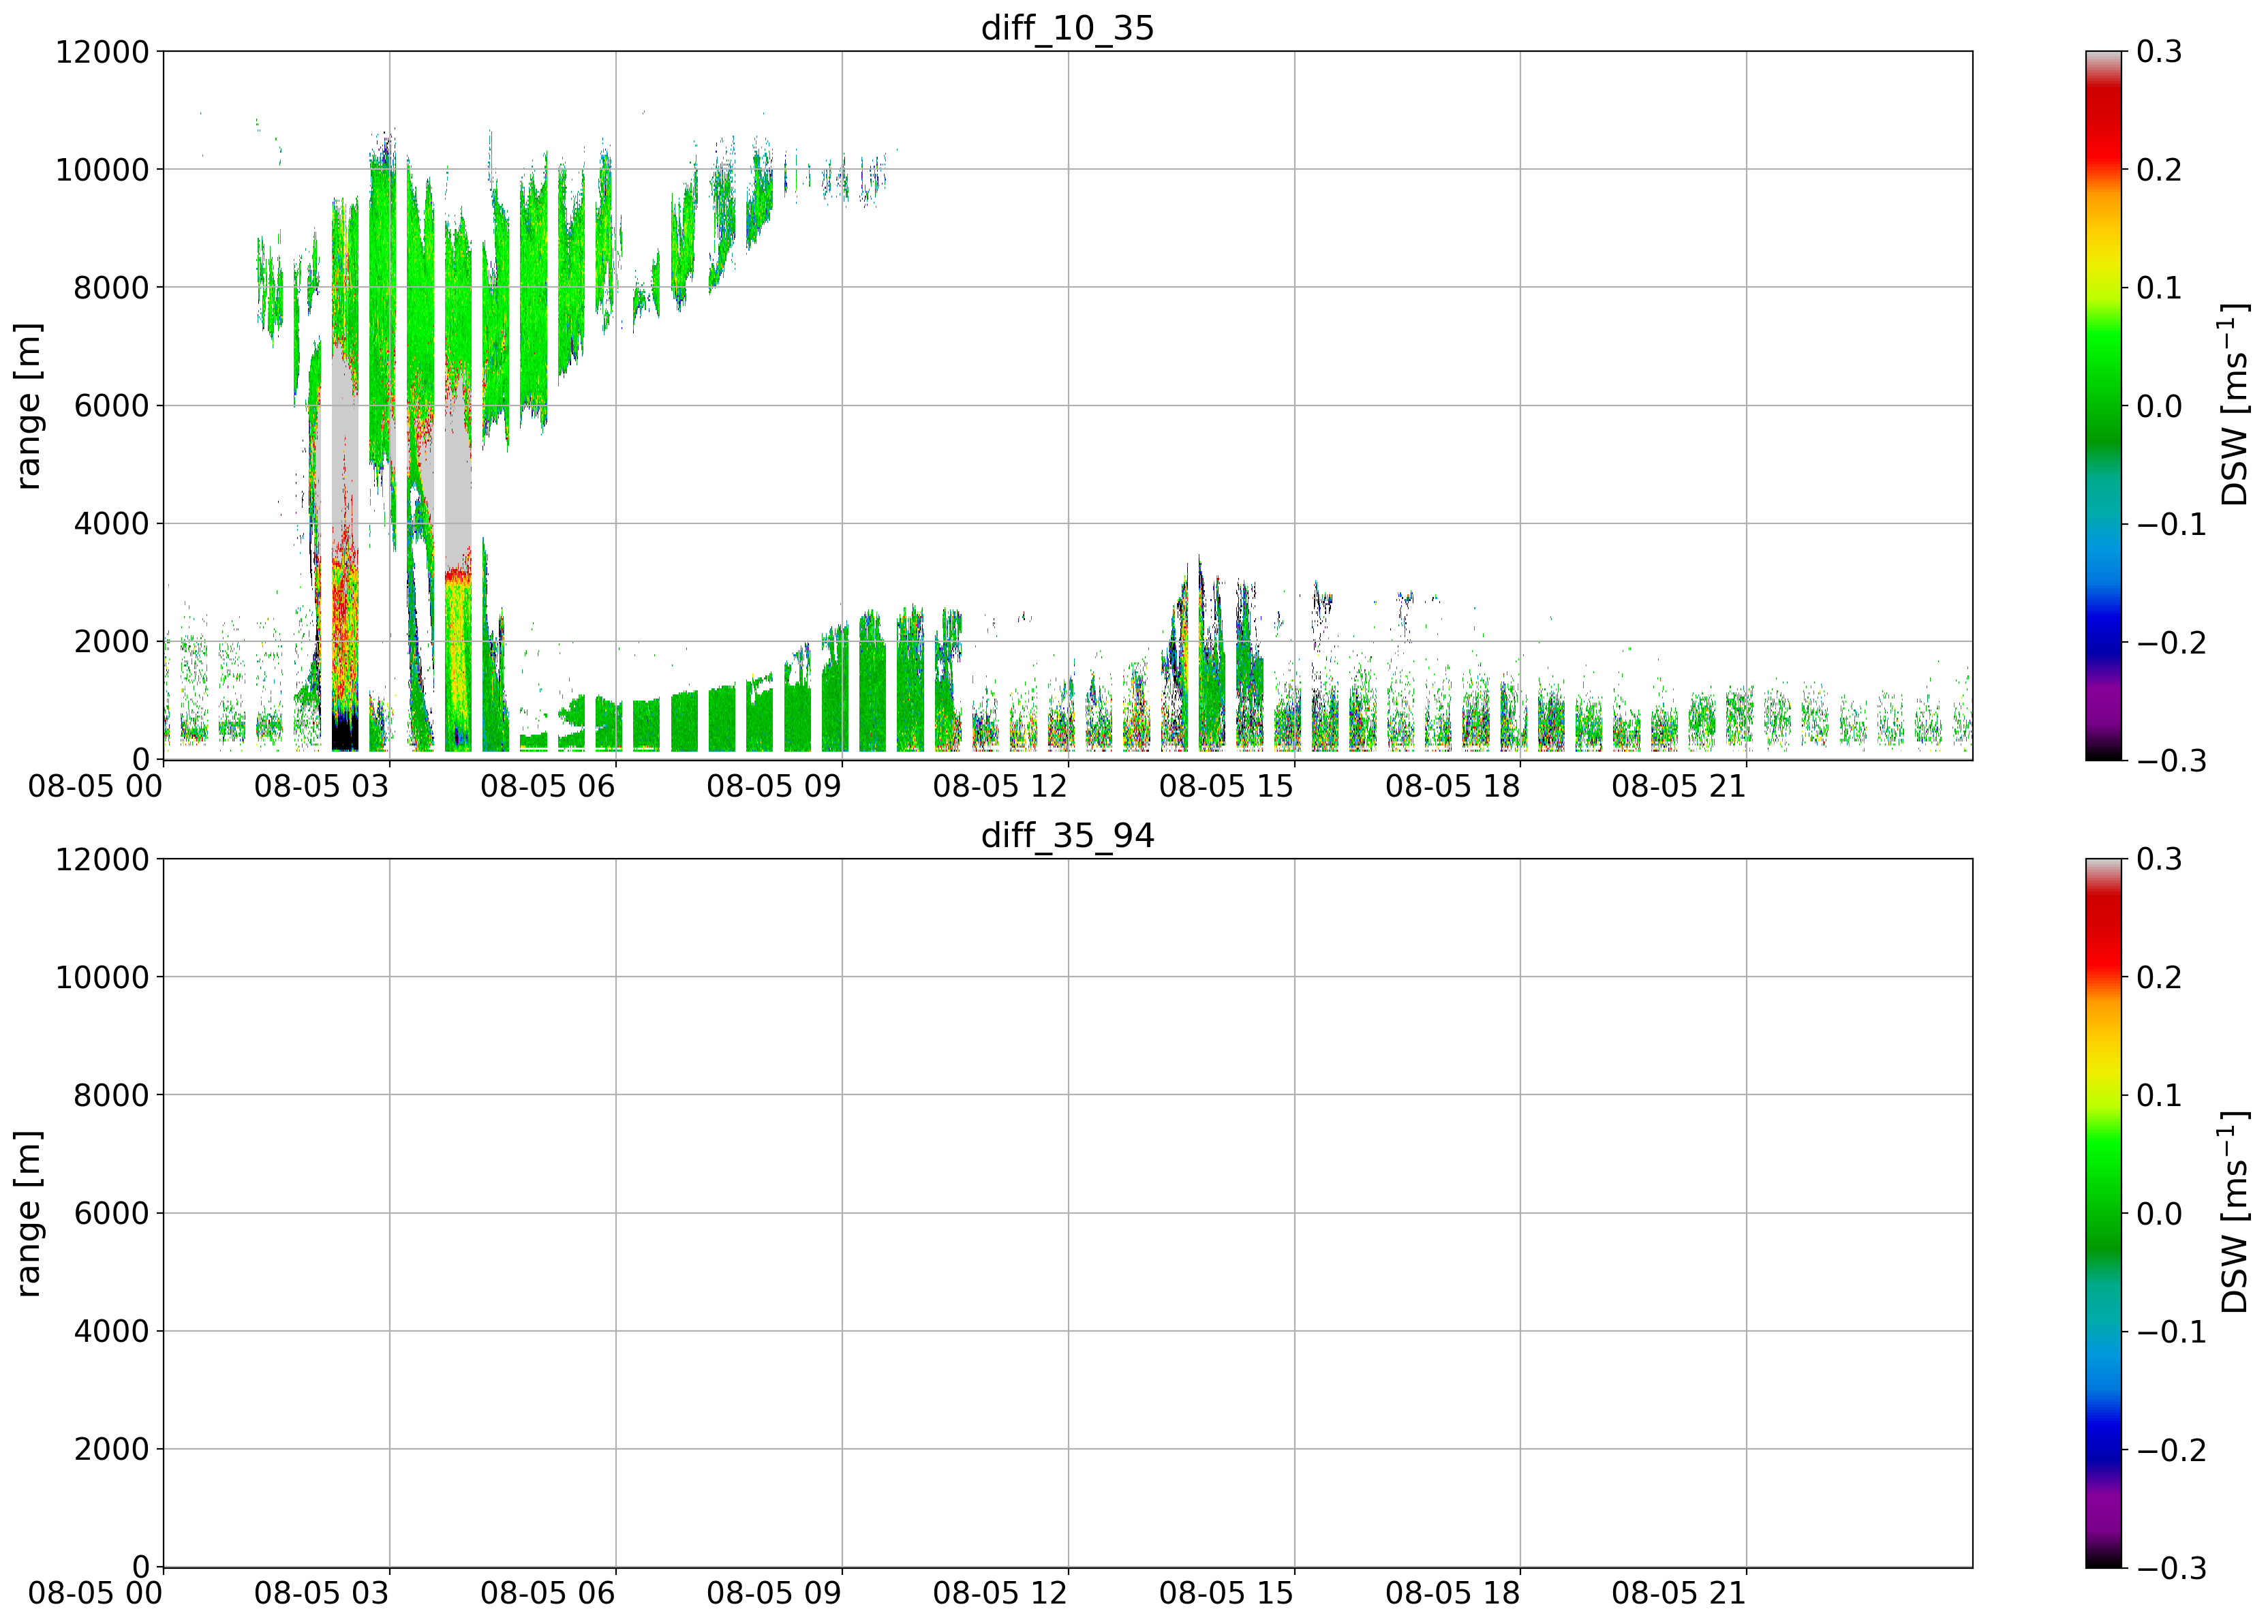Click the blue region of diff_10_35 colorbar
This screenshot has width=2268, height=1624.
(x=2103, y=625)
